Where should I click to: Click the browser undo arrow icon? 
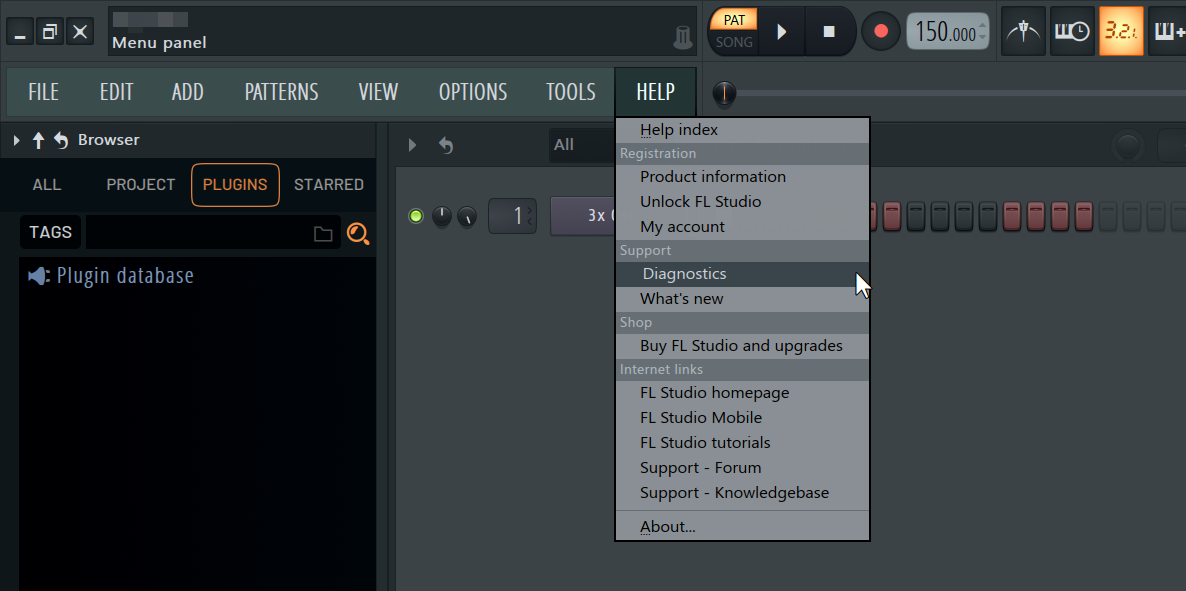pos(61,140)
